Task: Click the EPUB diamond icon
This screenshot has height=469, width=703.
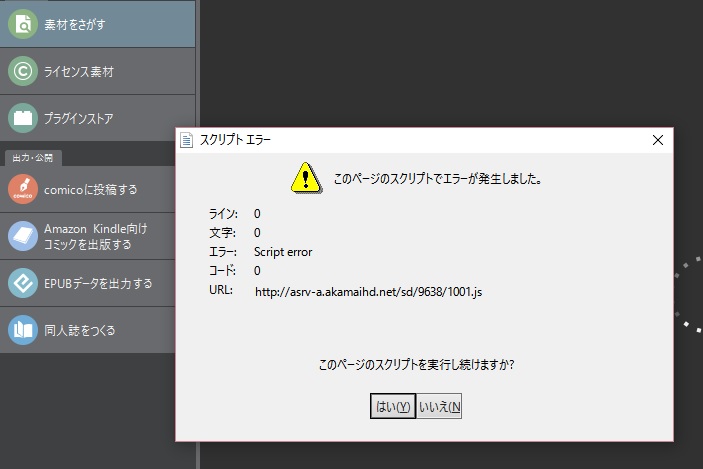Action: point(23,283)
